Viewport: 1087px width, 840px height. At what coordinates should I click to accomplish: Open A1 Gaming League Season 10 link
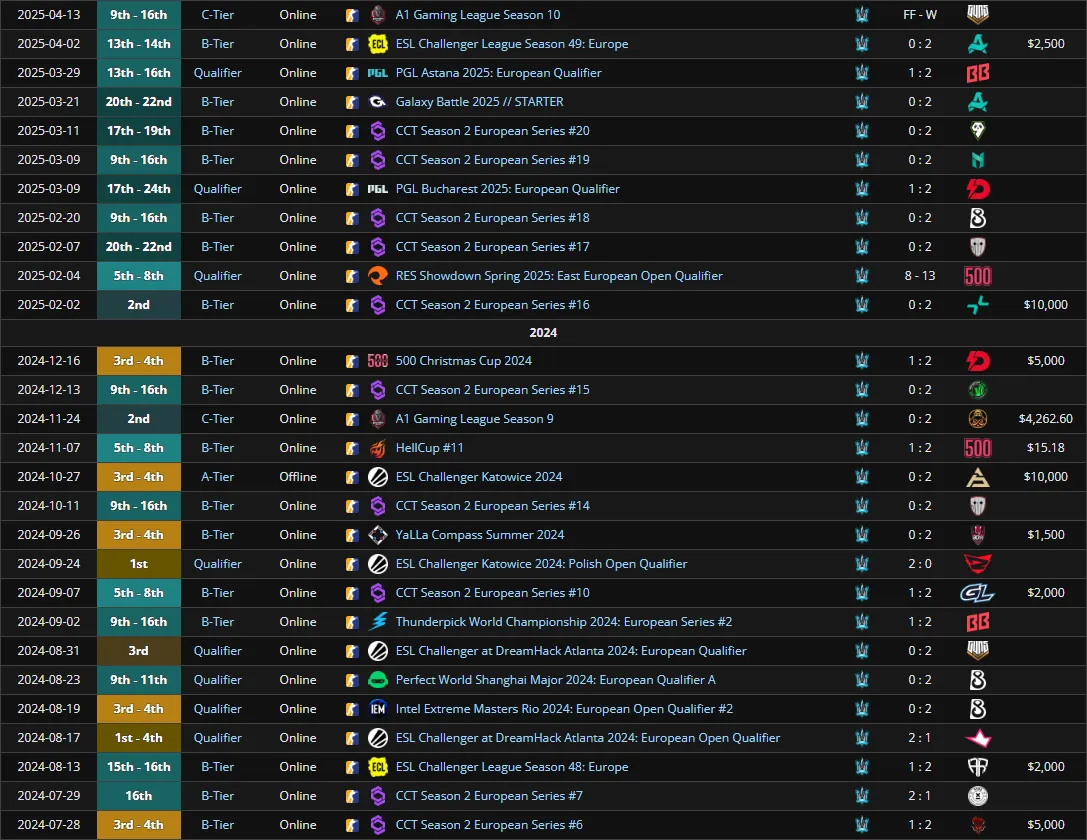coord(478,15)
